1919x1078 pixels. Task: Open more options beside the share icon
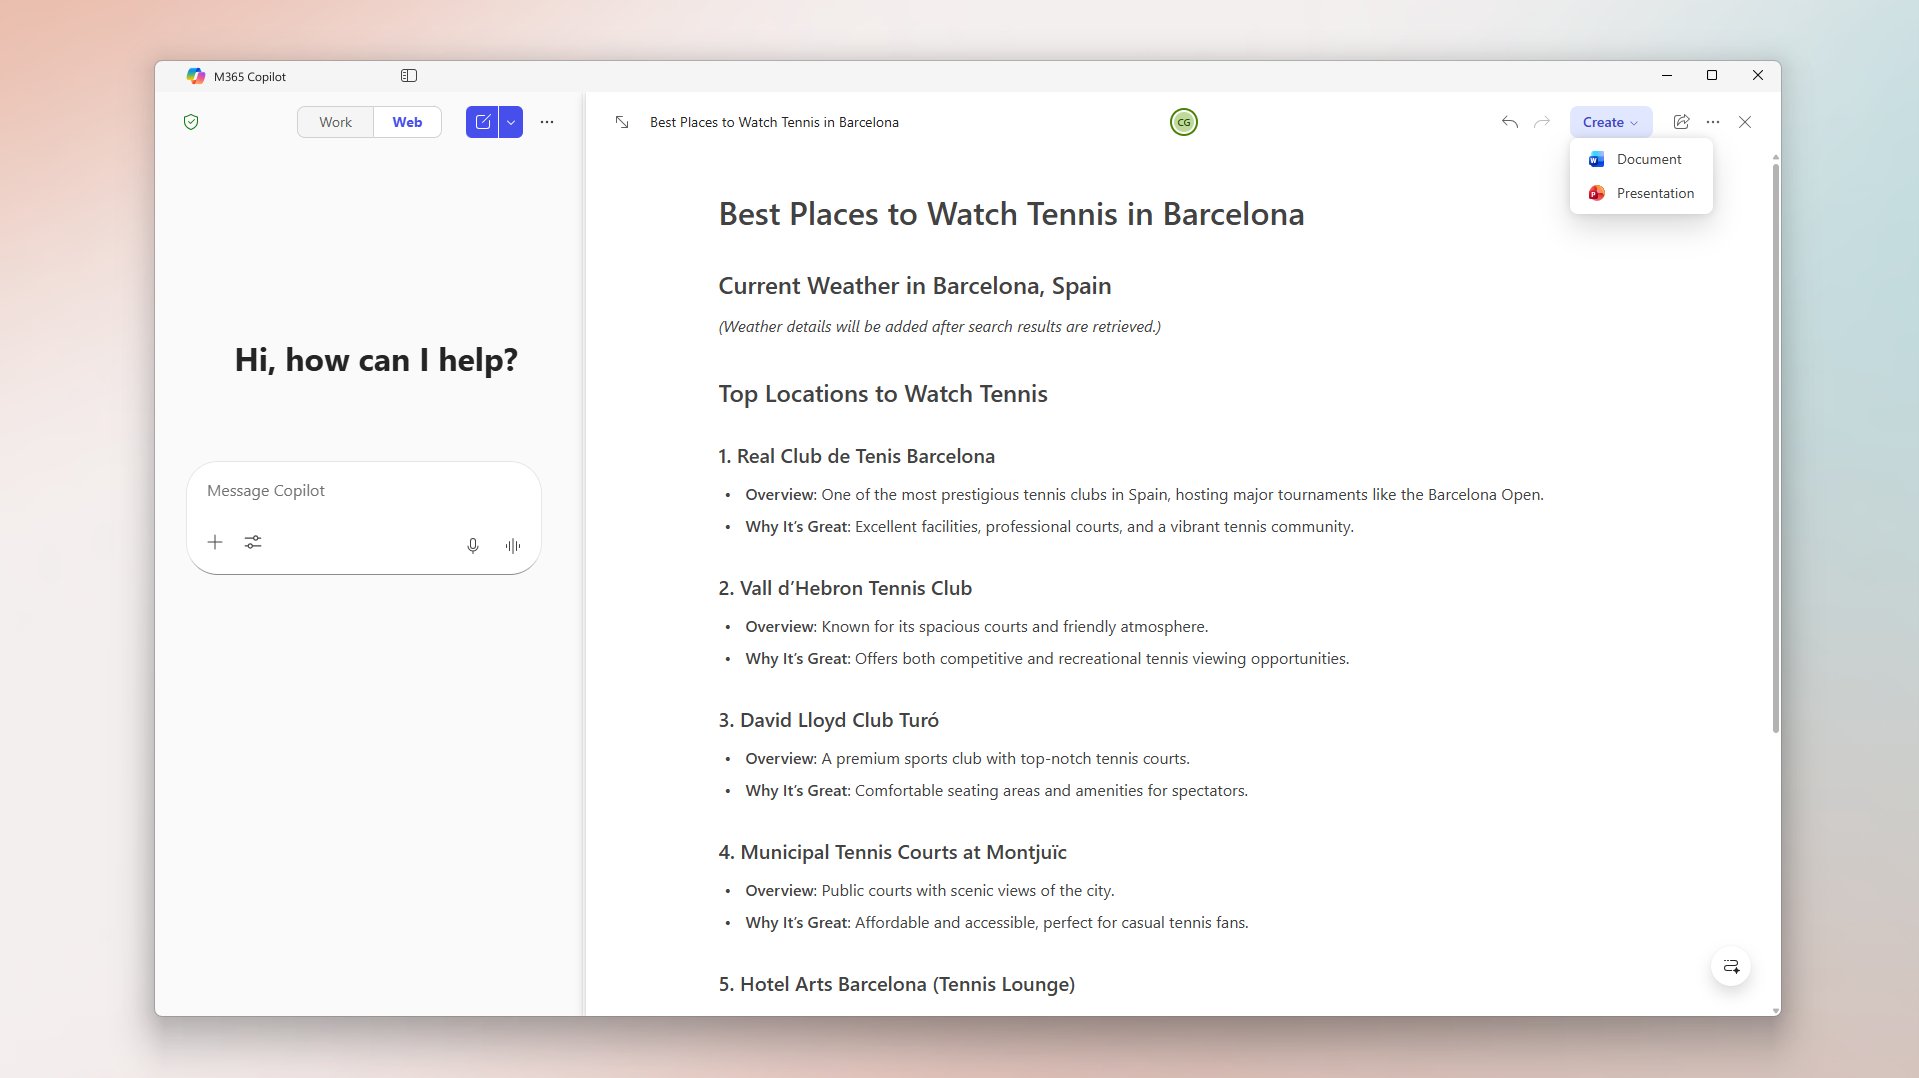click(1712, 121)
